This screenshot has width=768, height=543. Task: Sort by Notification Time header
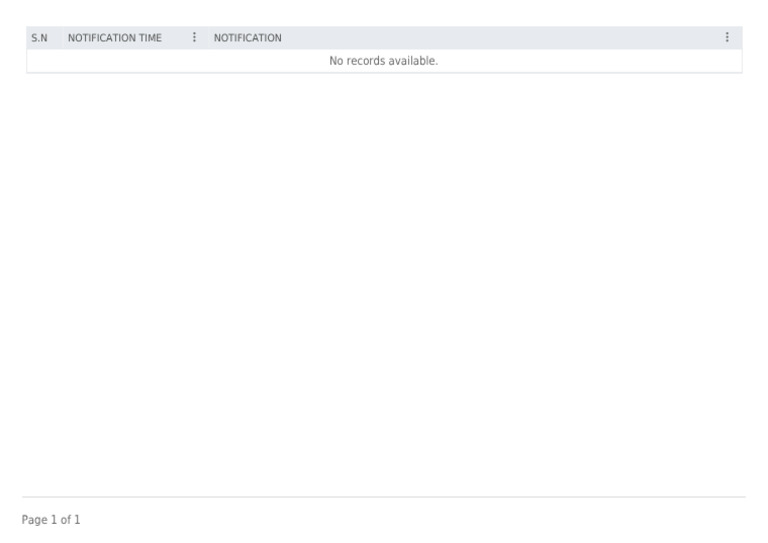coord(115,38)
